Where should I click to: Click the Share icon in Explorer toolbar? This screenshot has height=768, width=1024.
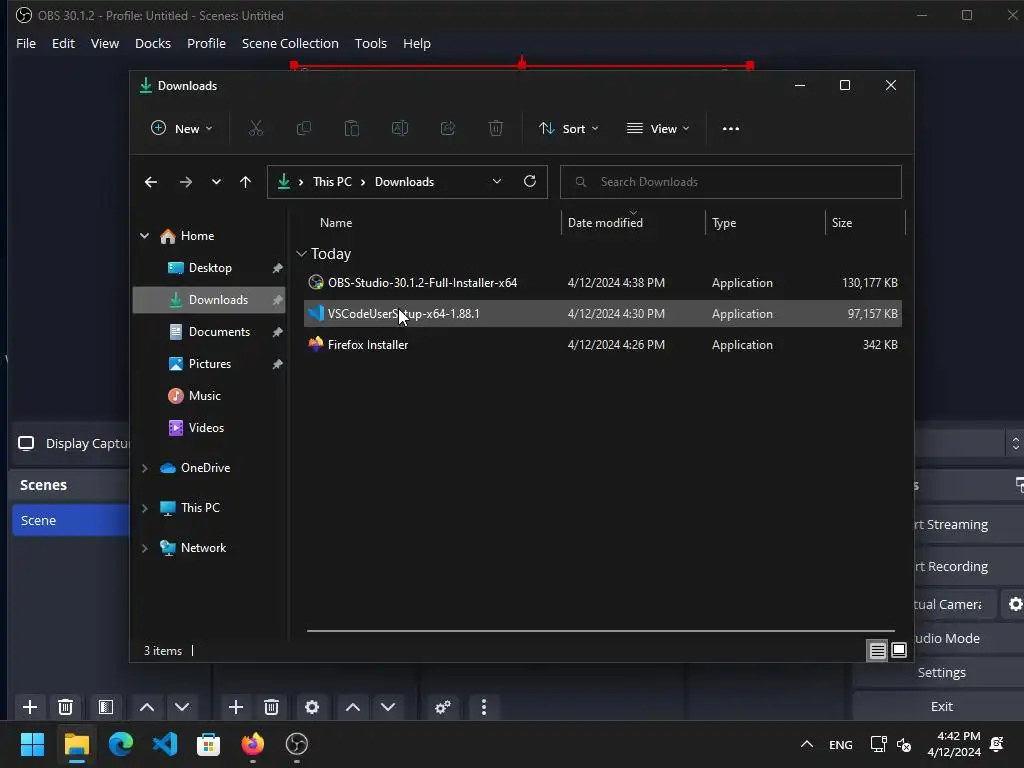pyautogui.click(x=448, y=129)
